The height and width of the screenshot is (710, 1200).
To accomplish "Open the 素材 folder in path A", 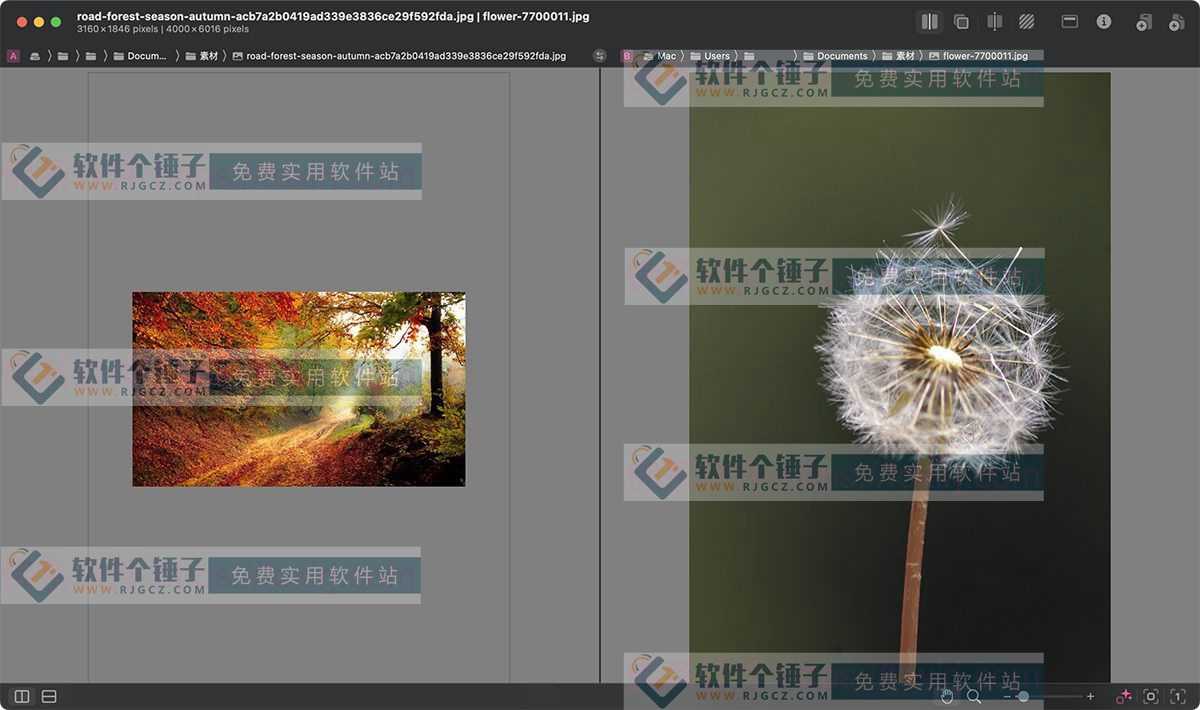I will pos(201,56).
